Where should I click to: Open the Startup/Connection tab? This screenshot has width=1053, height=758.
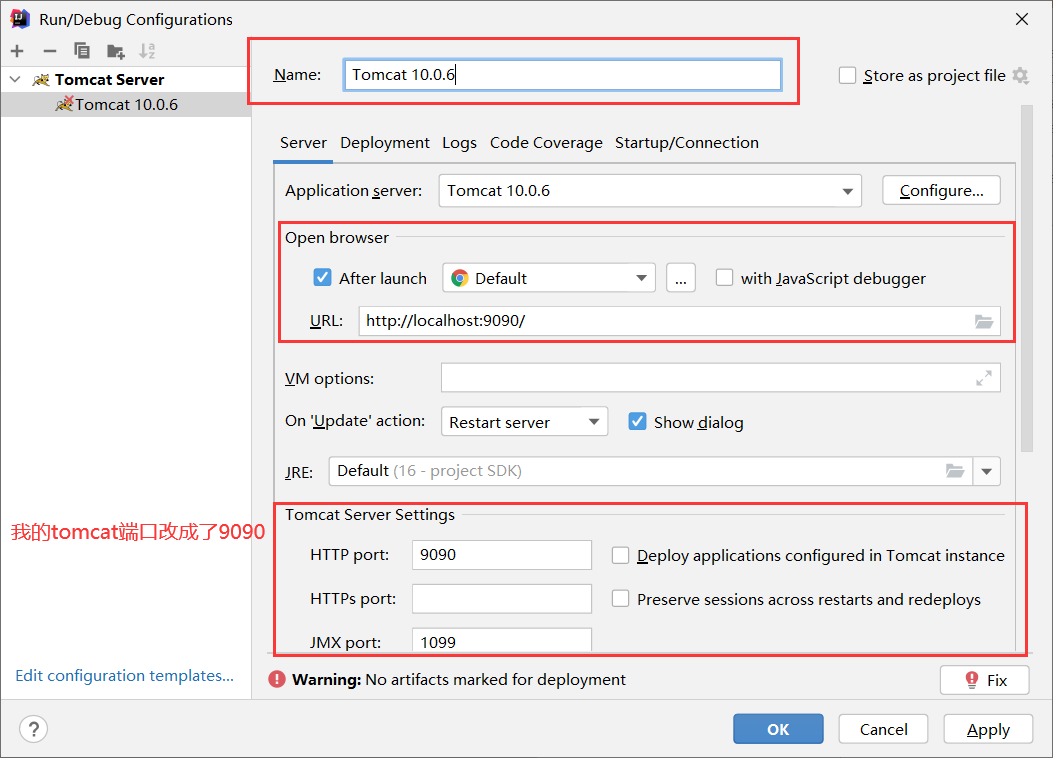pyautogui.click(x=687, y=143)
